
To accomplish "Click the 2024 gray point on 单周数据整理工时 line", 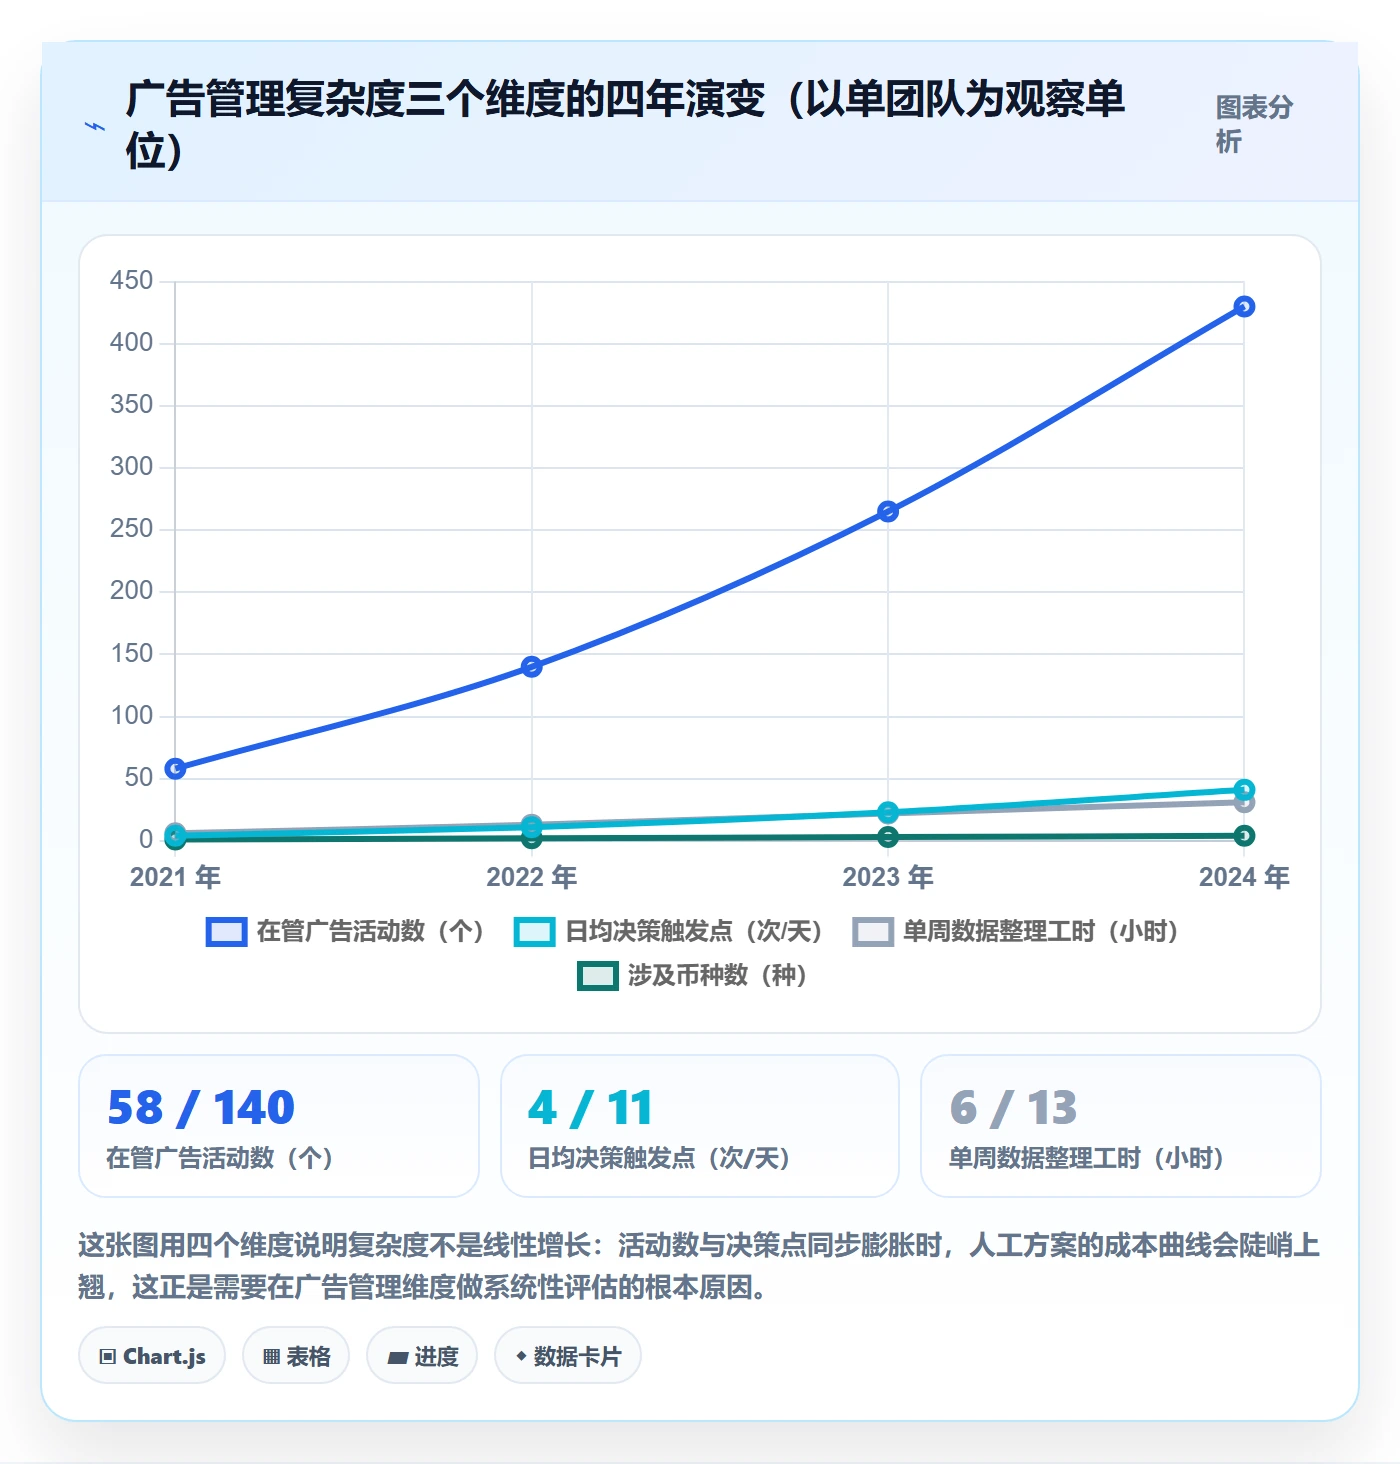I will coord(1244,803).
